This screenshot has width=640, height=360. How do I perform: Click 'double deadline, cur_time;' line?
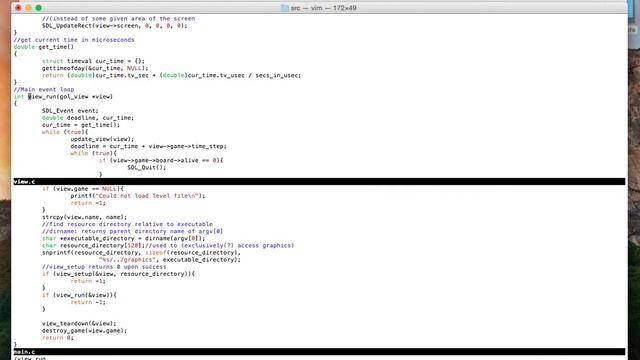click(x=88, y=118)
